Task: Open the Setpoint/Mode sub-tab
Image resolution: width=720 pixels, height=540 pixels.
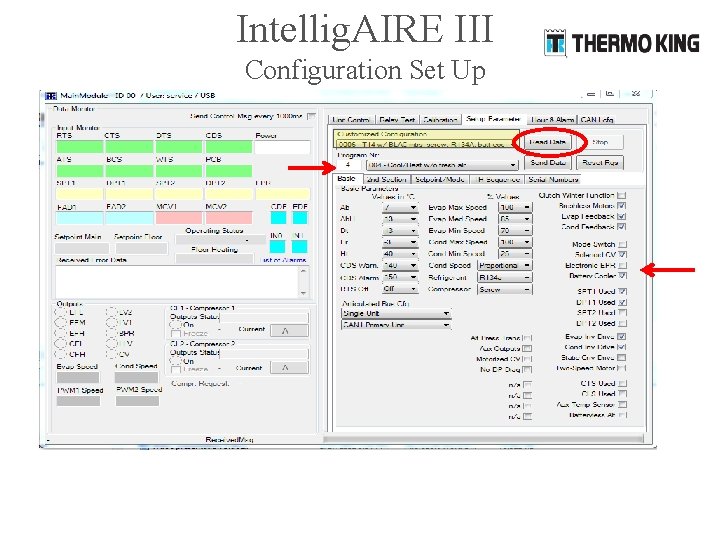Action: [x=440, y=180]
